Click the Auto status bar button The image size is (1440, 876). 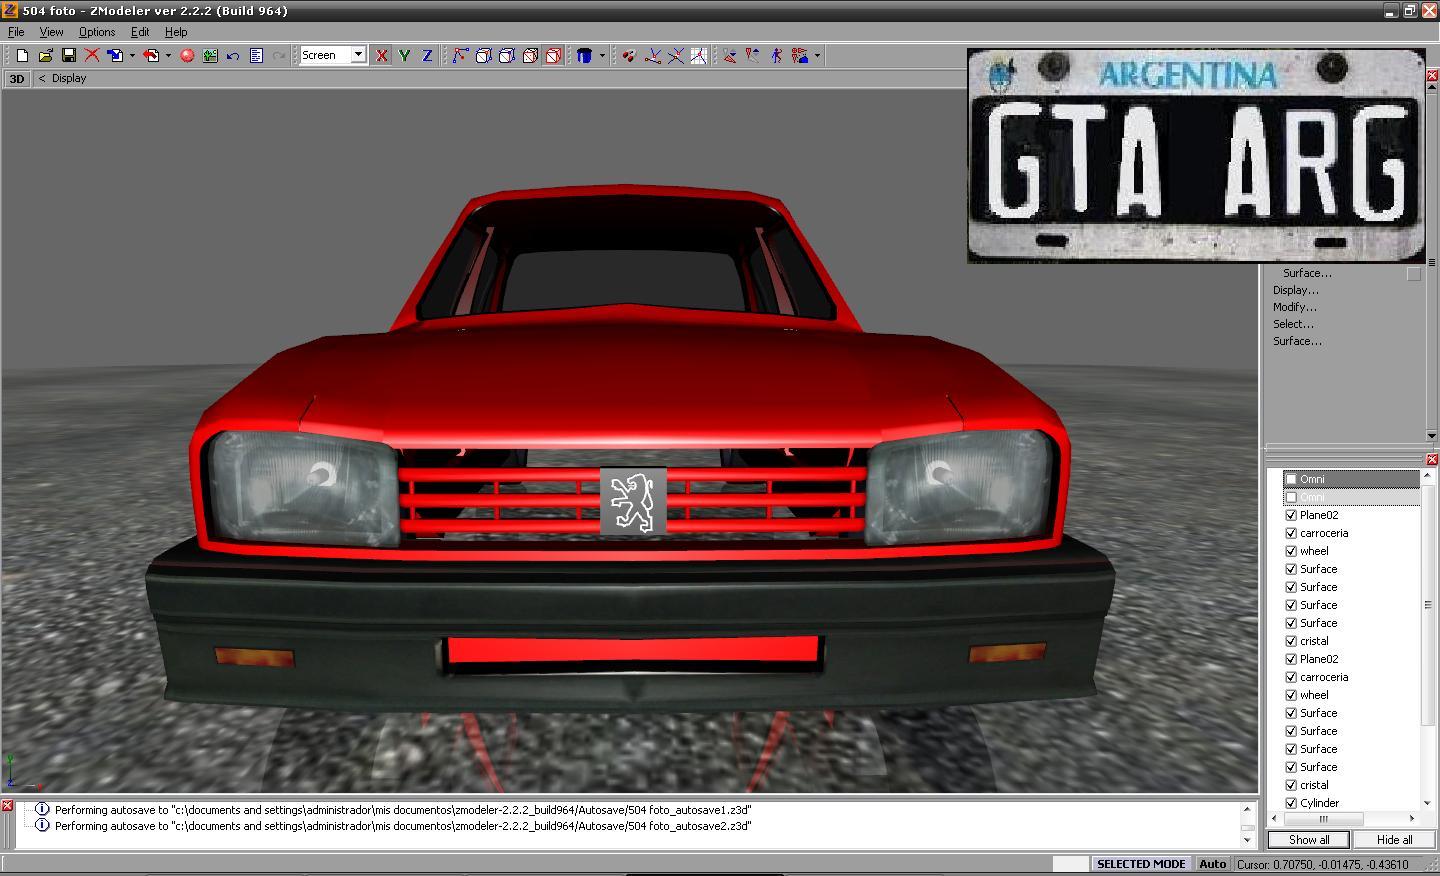(1213, 864)
